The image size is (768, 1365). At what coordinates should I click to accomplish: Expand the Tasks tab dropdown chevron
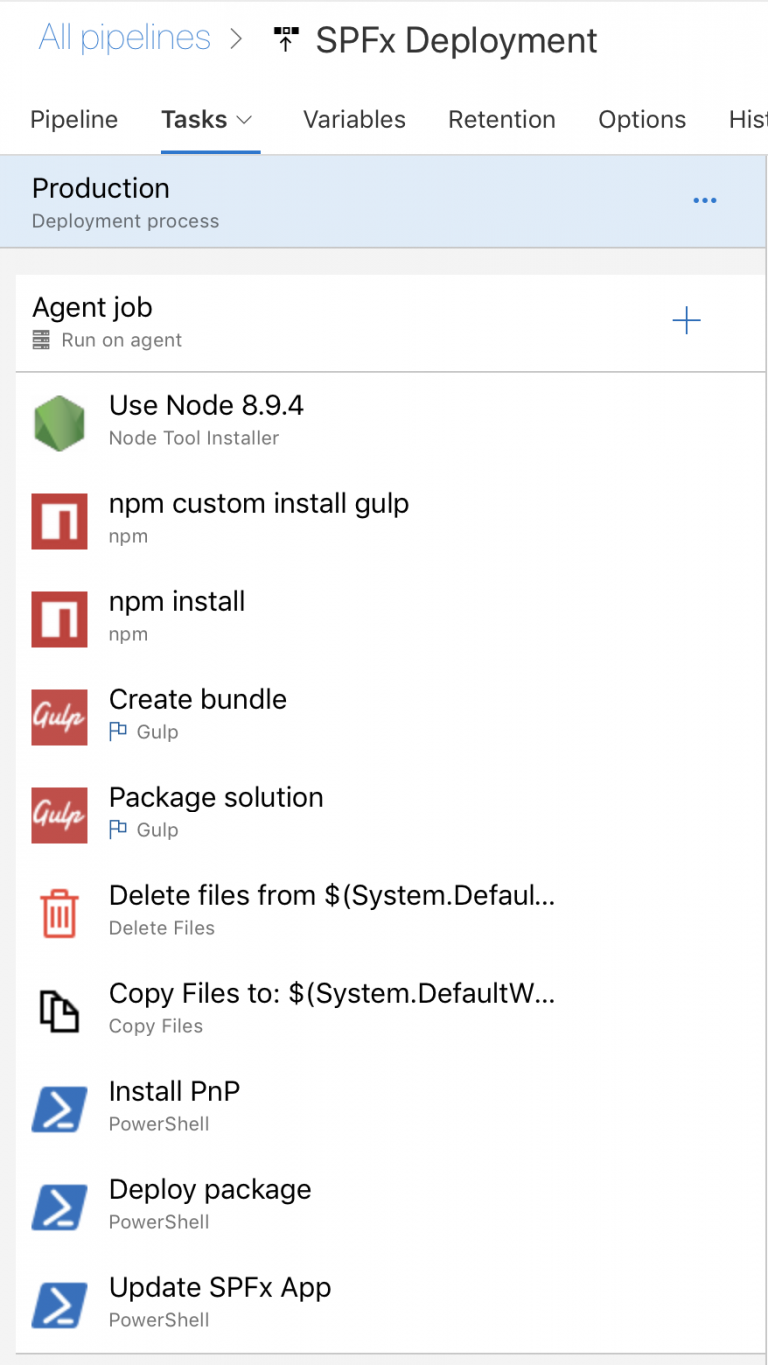tap(244, 120)
